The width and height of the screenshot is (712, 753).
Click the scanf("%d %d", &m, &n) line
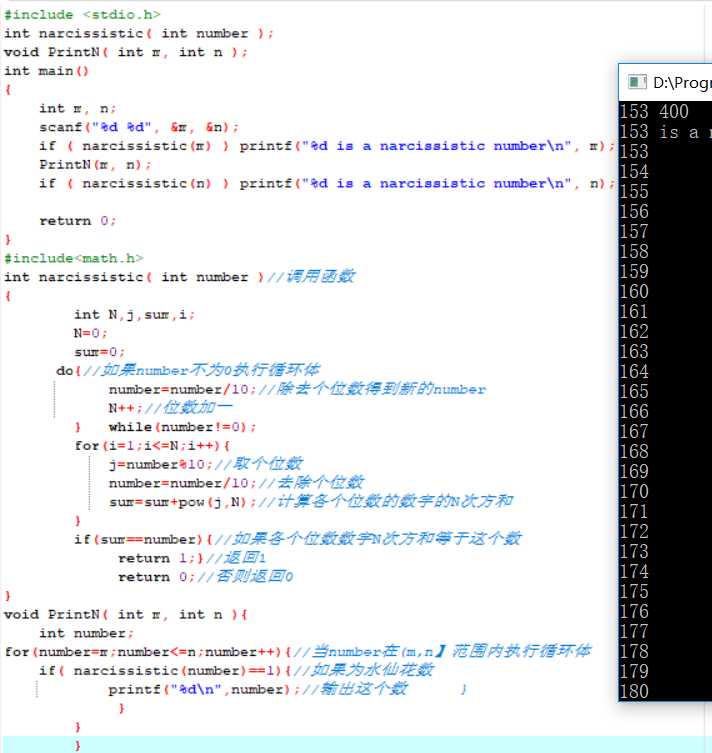coord(139,127)
